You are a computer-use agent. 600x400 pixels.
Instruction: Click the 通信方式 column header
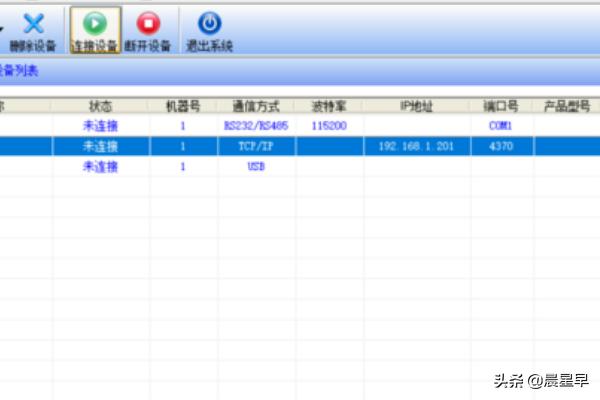[256, 105]
